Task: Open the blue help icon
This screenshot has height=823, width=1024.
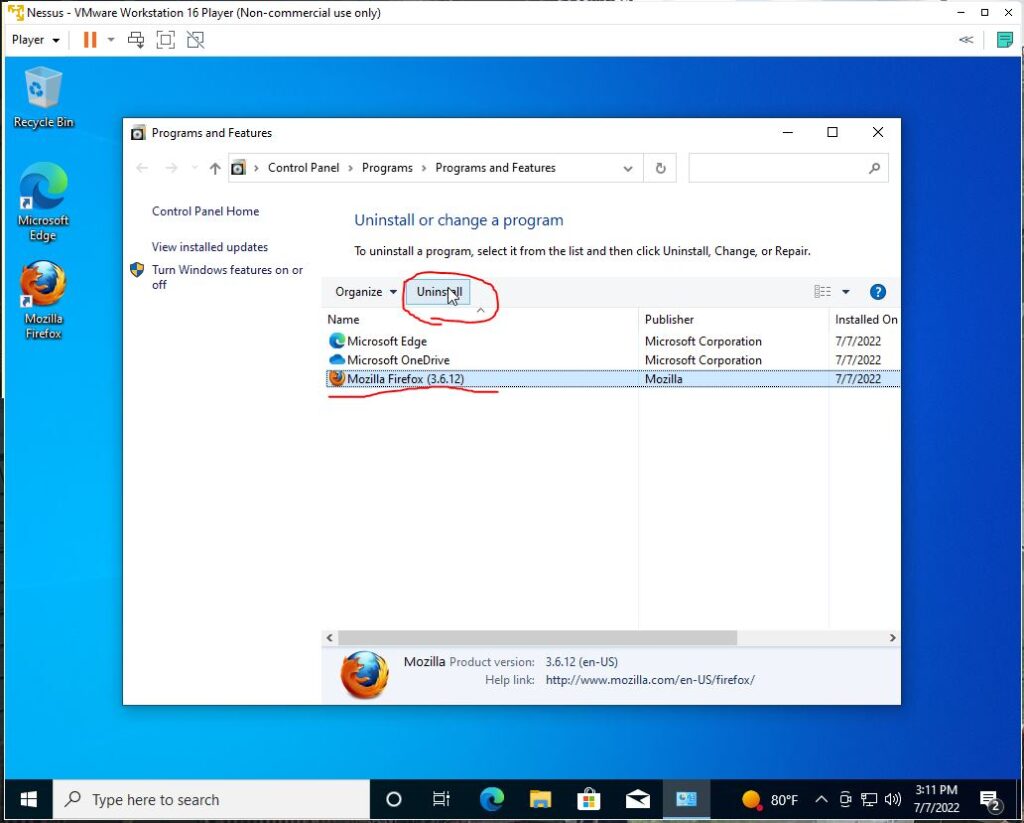Action: click(x=878, y=292)
